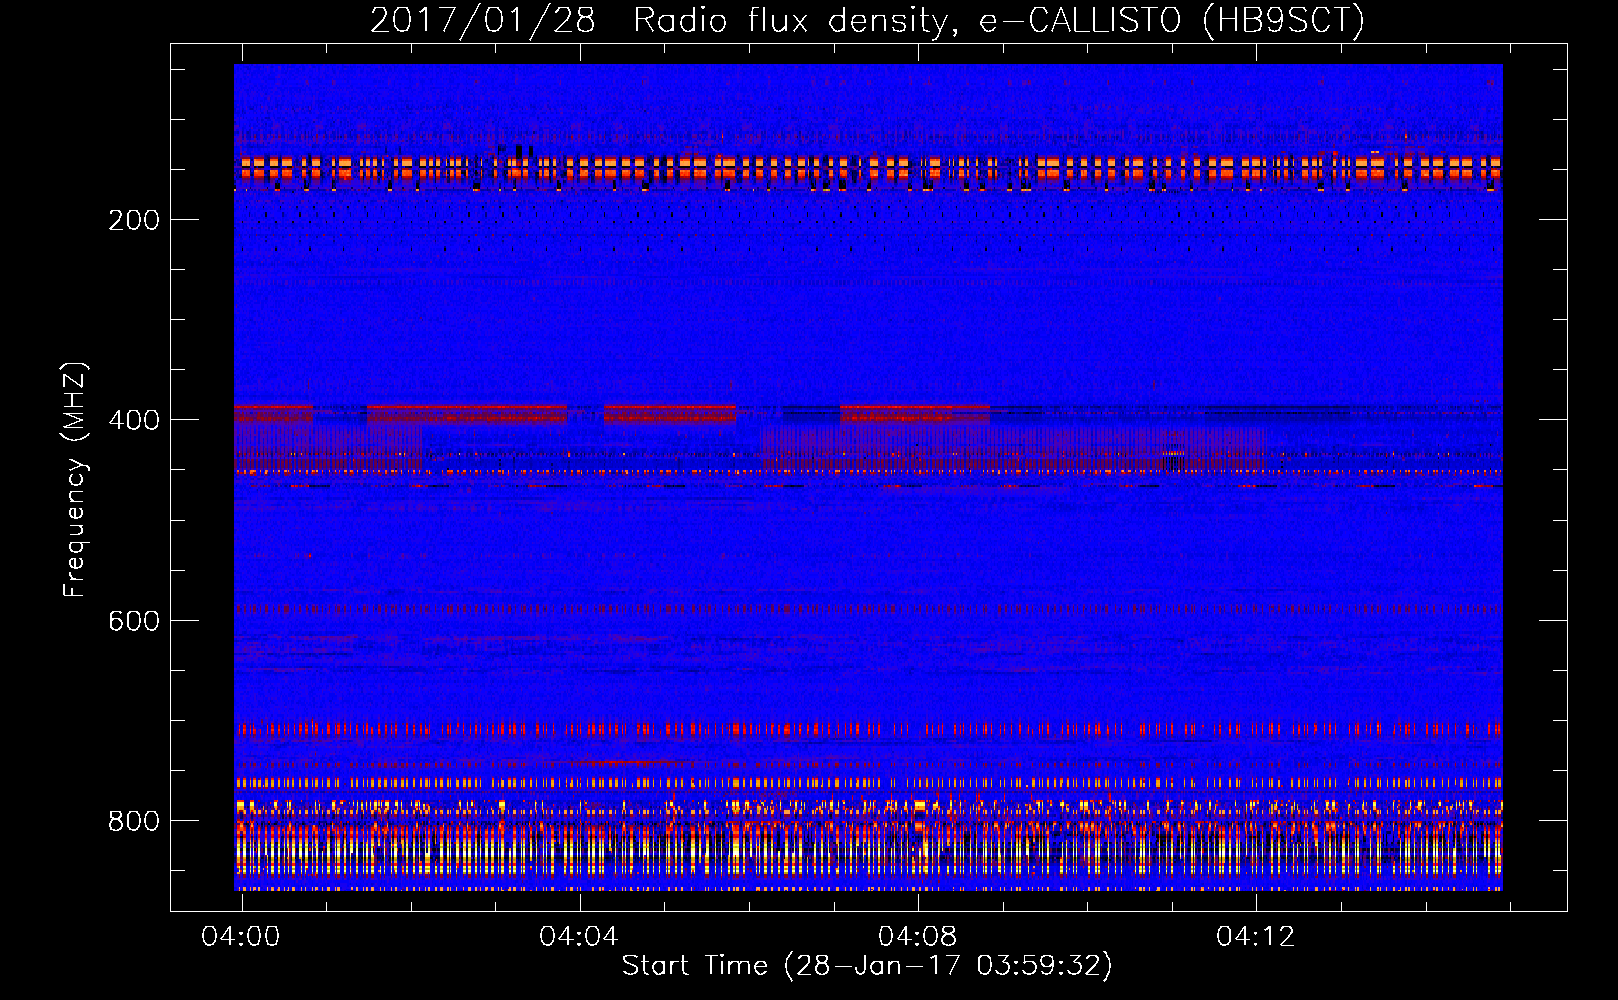Image resolution: width=1618 pixels, height=1000 pixels.
Task: Click the '04:12' time tick label
Action: click(1255, 937)
